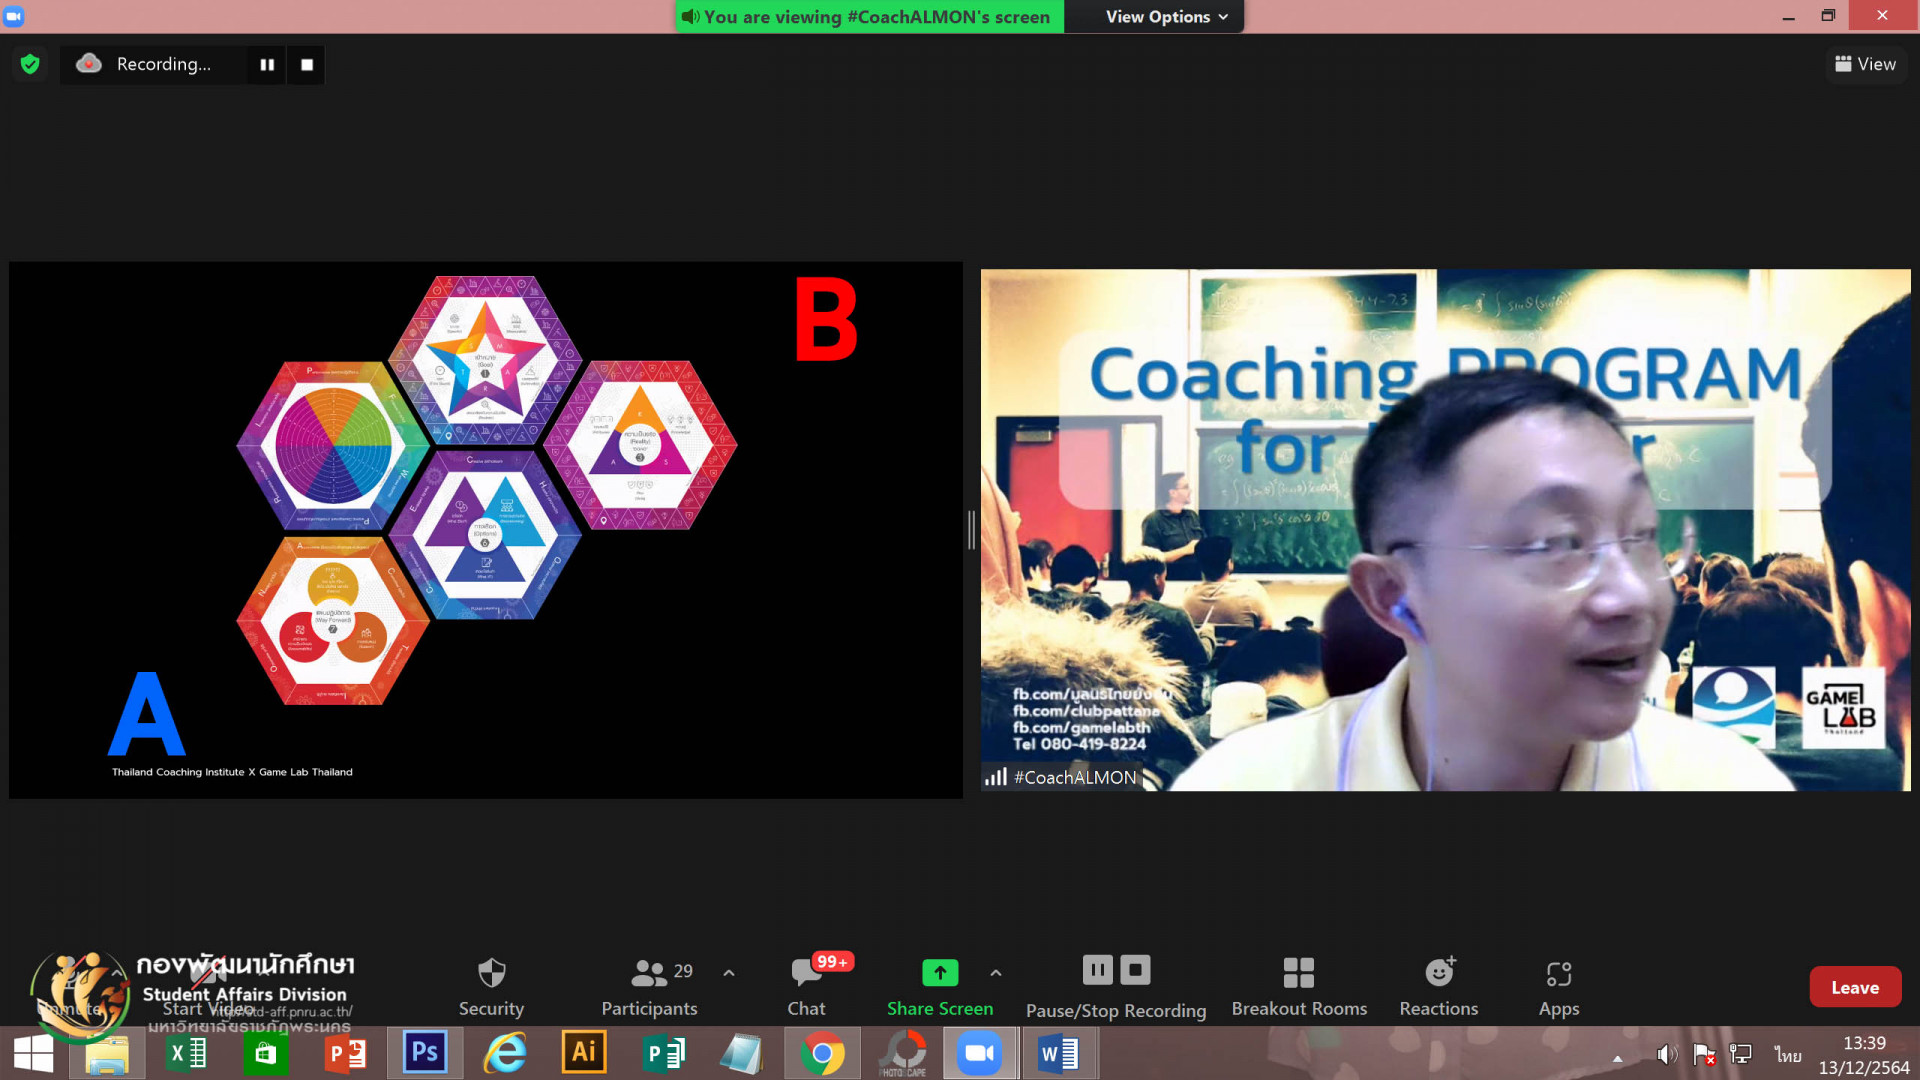Viewport: 1920px width, 1080px height.
Task: Open Photoshop from the Windows taskbar
Action: [424, 1053]
